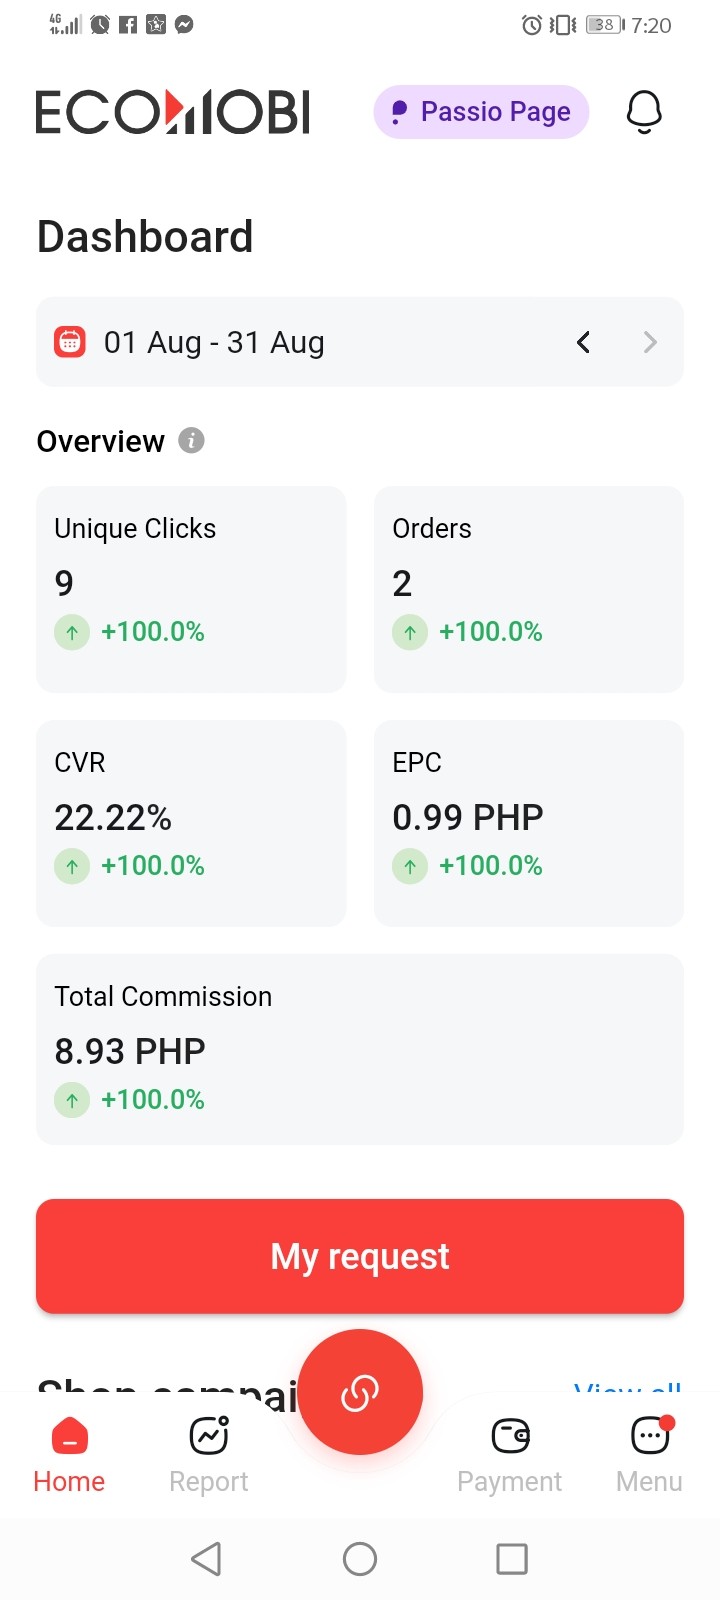This screenshot has width=720, height=1600.
Task: Tap the red link creation floating button
Action: point(360,1392)
